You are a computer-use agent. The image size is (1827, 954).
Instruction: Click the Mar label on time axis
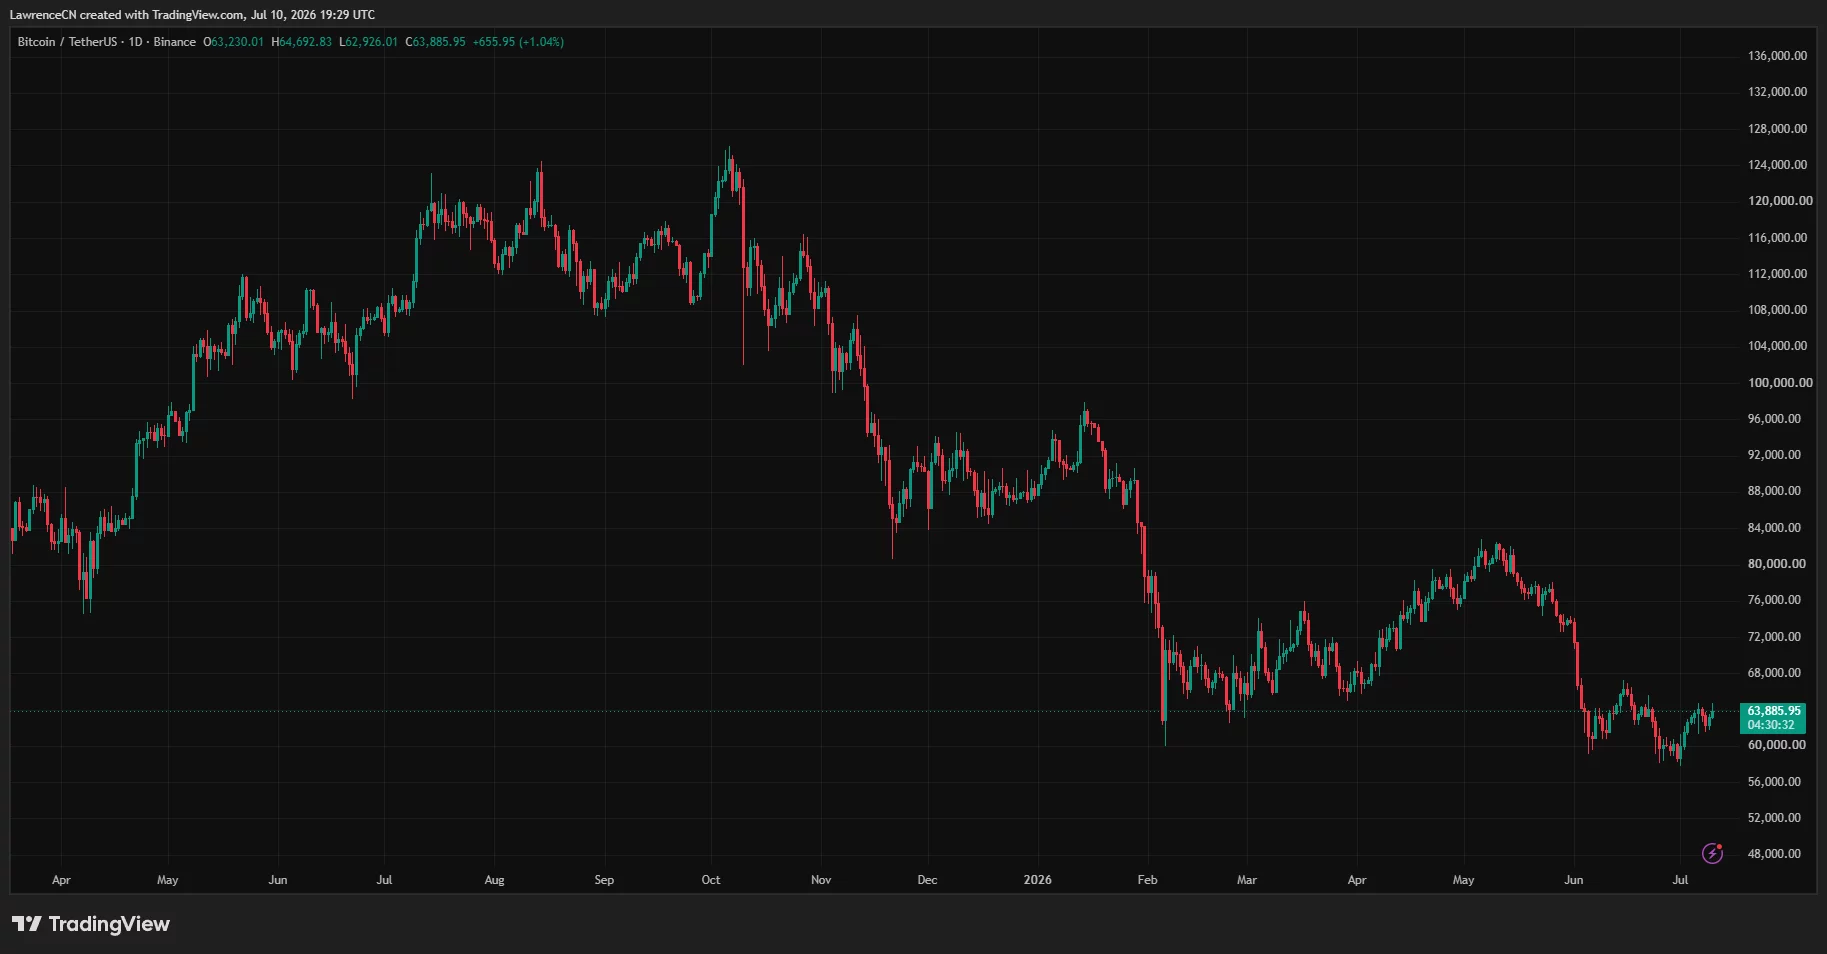pyautogui.click(x=1247, y=880)
